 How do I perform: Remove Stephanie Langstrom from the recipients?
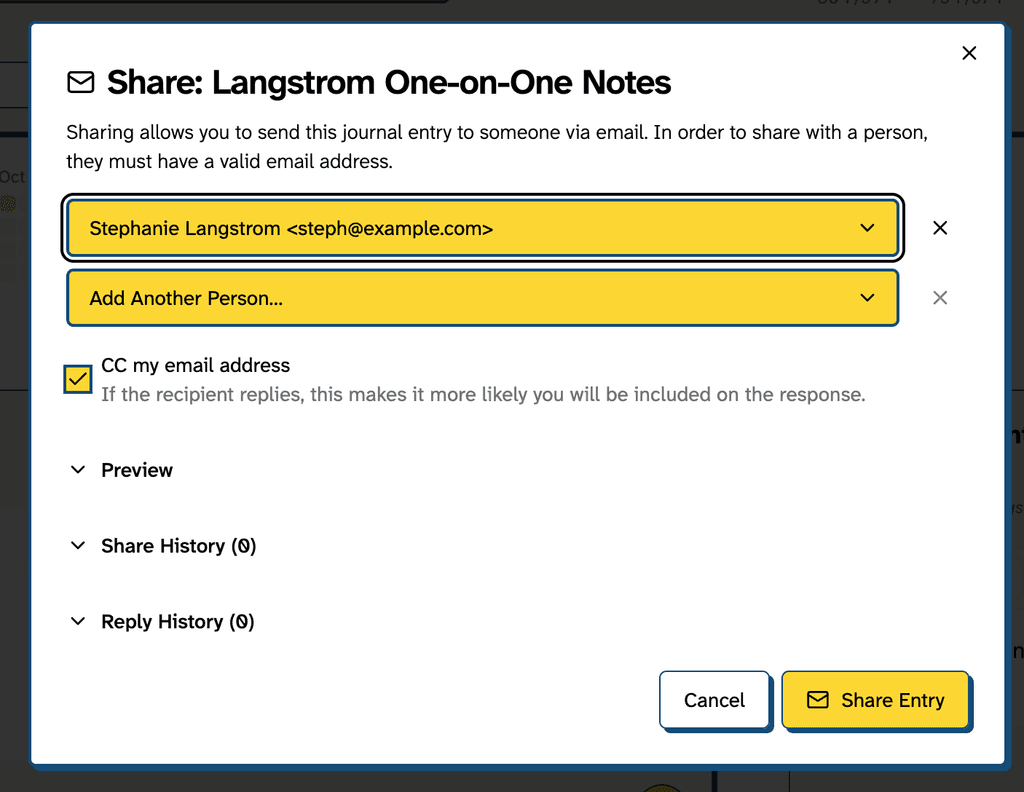point(939,228)
